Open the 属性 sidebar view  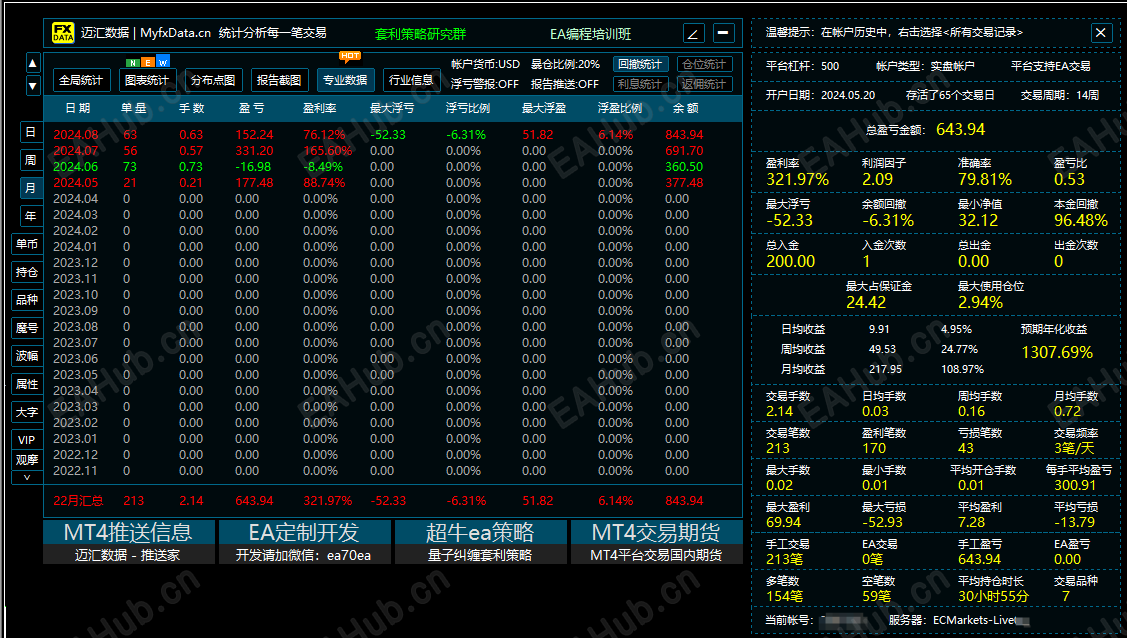click(27, 384)
